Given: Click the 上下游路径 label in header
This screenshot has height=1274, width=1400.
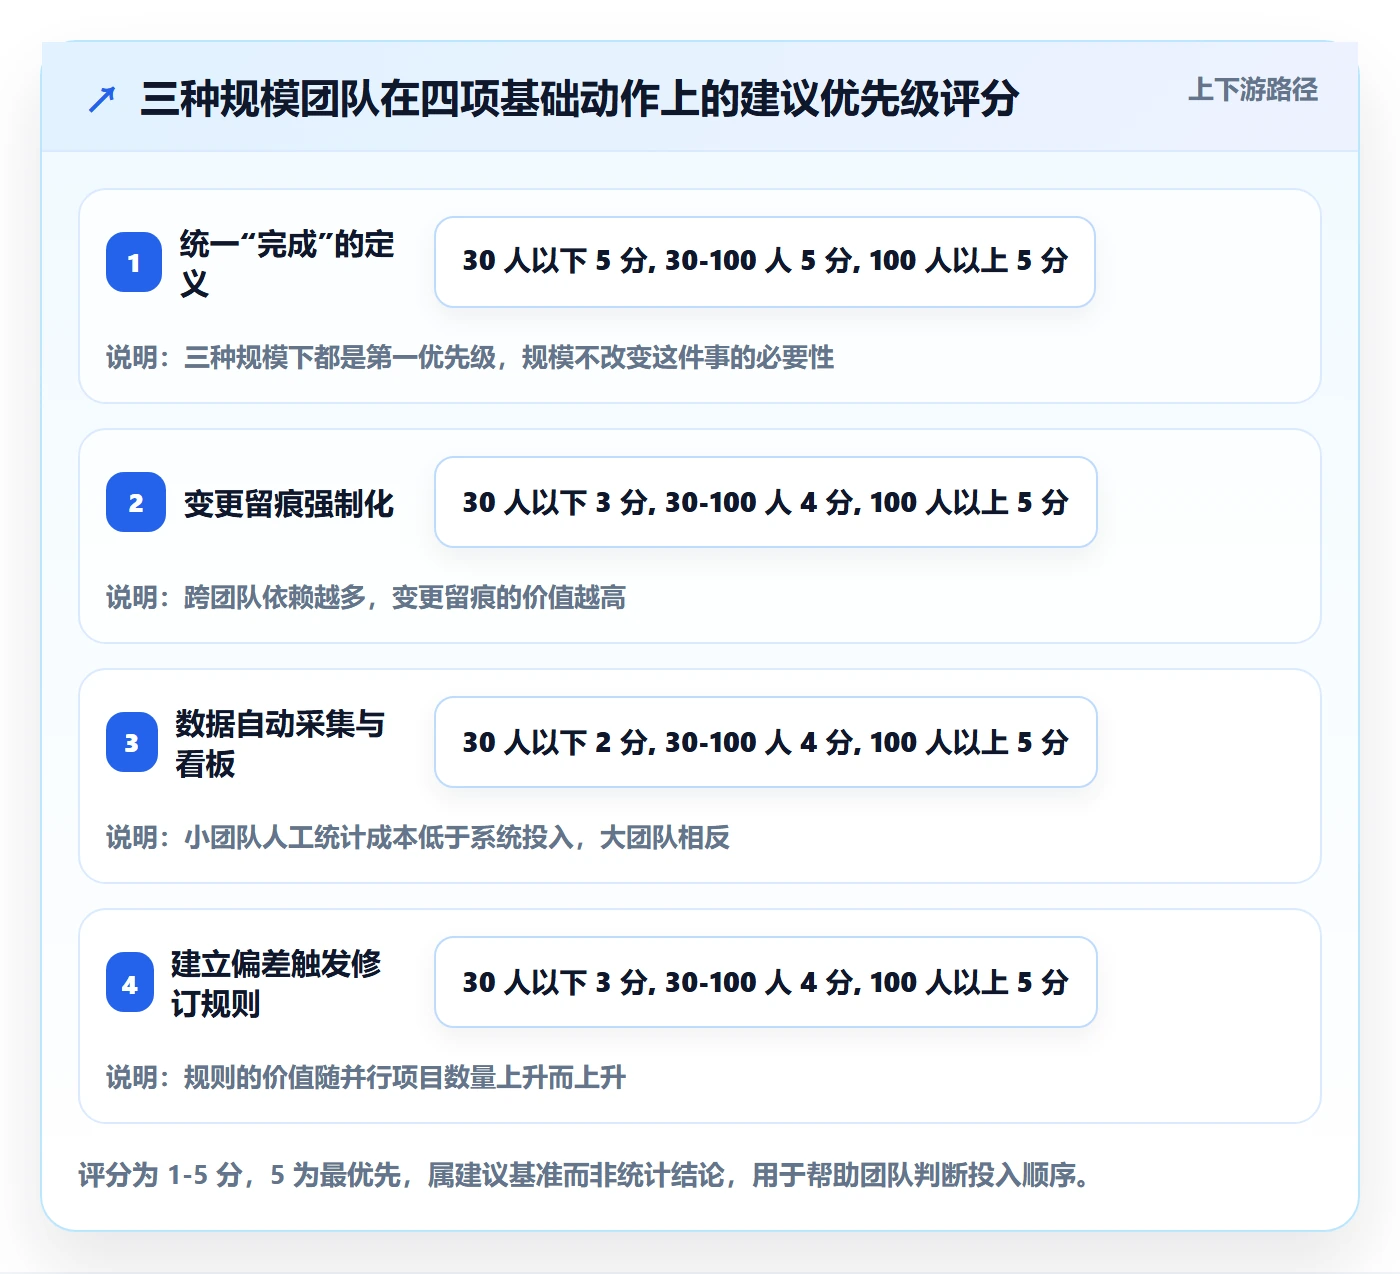Looking at the screenshot, I should [x=1253, y=90].
